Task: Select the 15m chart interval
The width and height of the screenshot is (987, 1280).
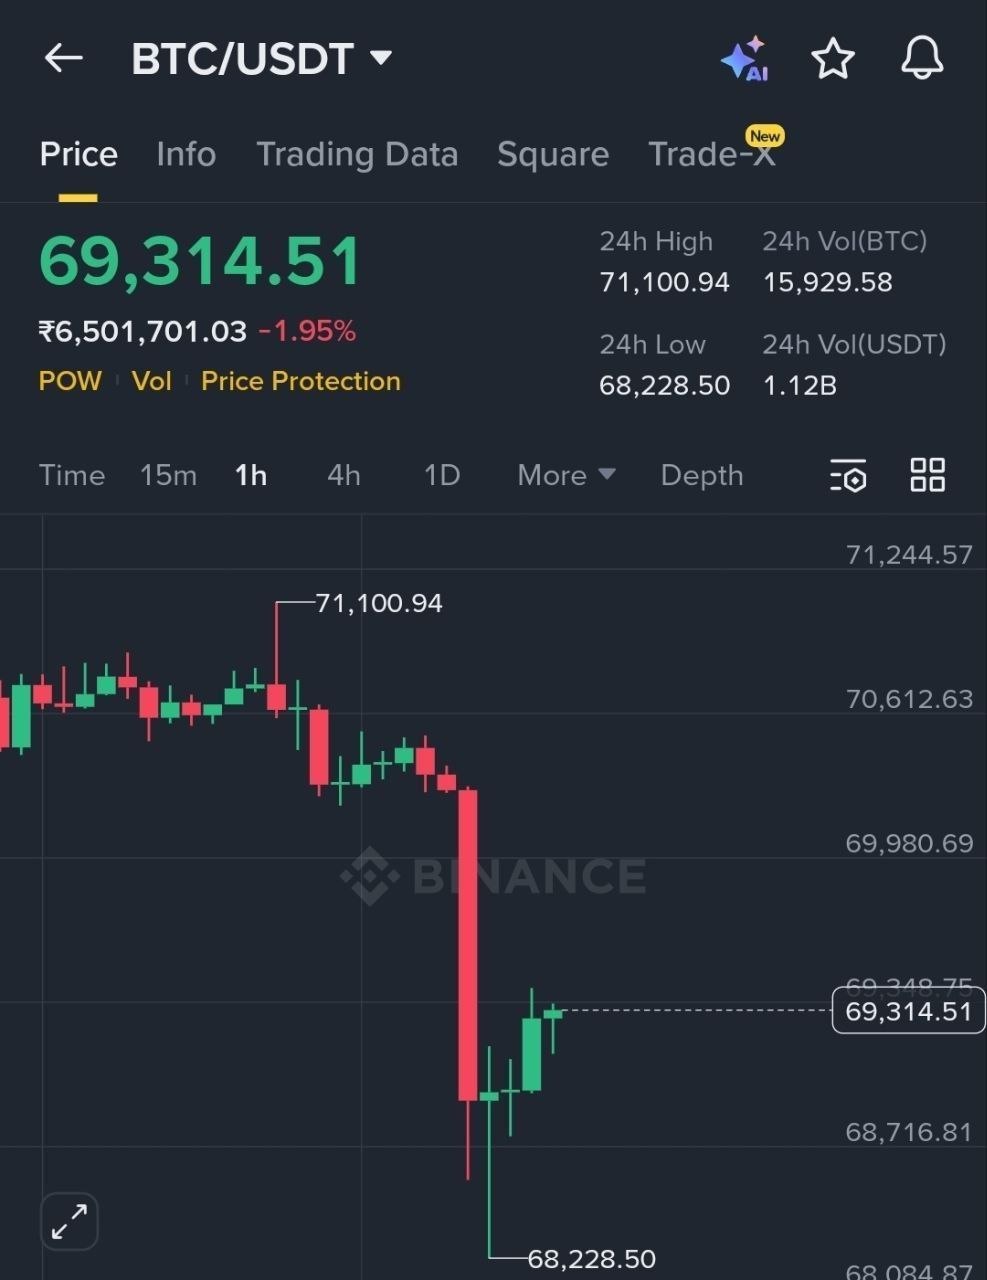Action: click(x=168, y=475)
